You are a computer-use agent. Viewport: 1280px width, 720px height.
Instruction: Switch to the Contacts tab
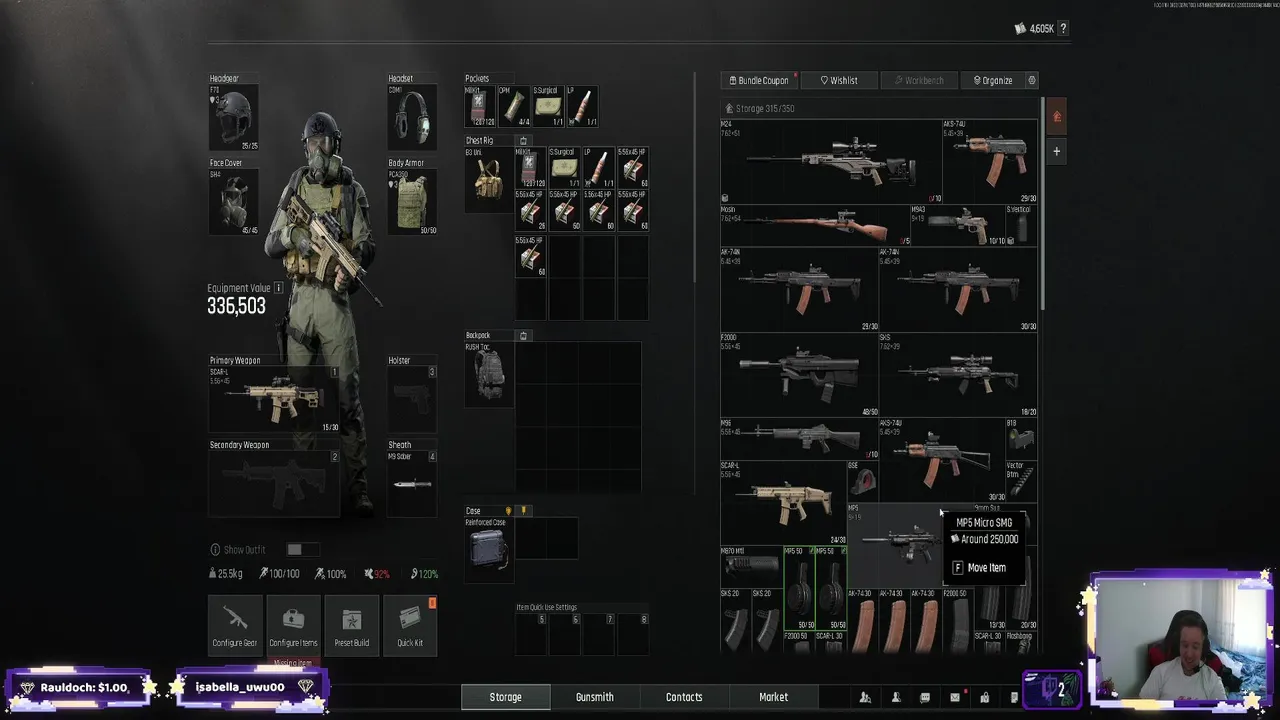[684, 697]
